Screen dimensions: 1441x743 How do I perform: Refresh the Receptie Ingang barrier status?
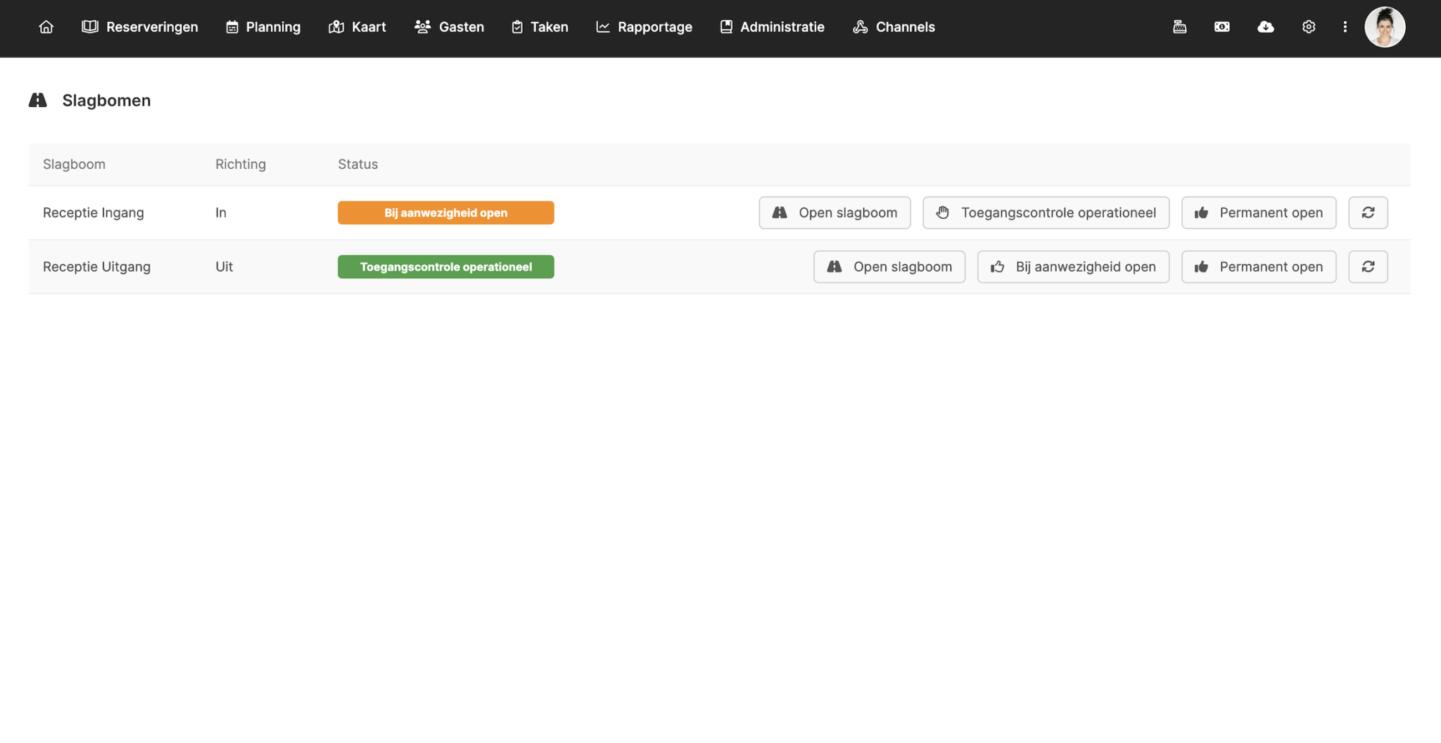[x=1368, y=213]
